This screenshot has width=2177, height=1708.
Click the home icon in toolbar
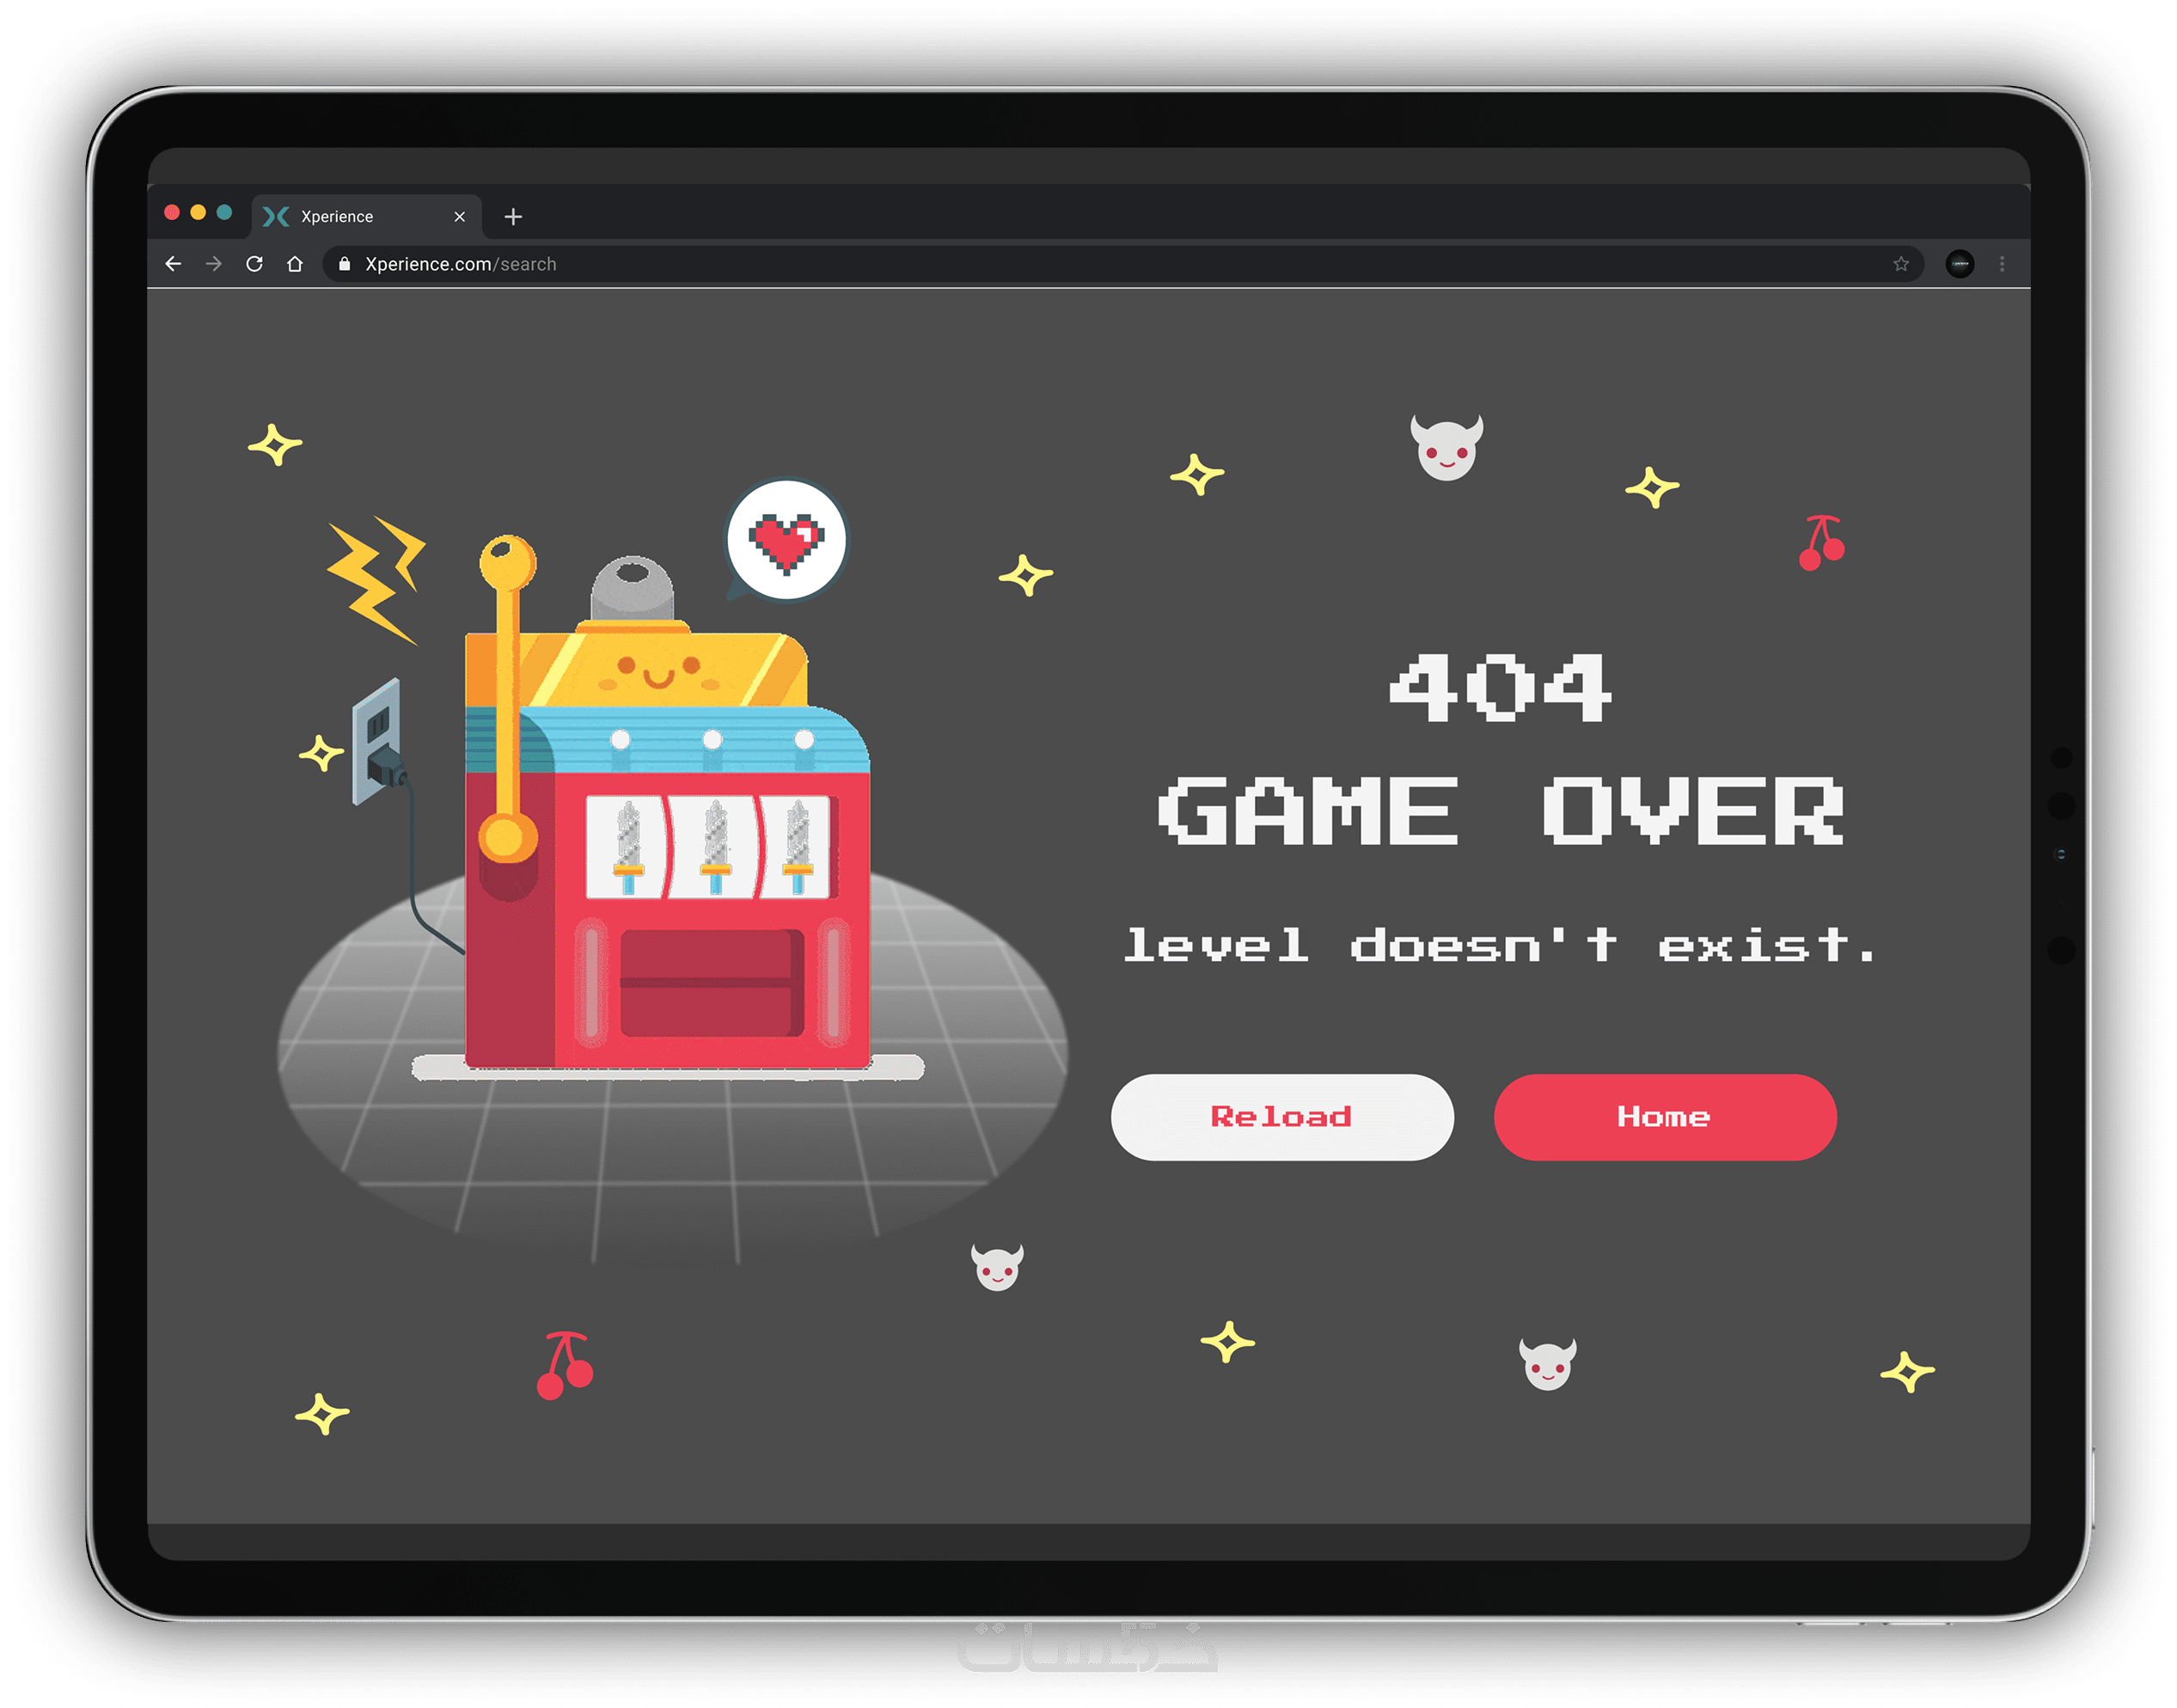(x=295, y=264)
